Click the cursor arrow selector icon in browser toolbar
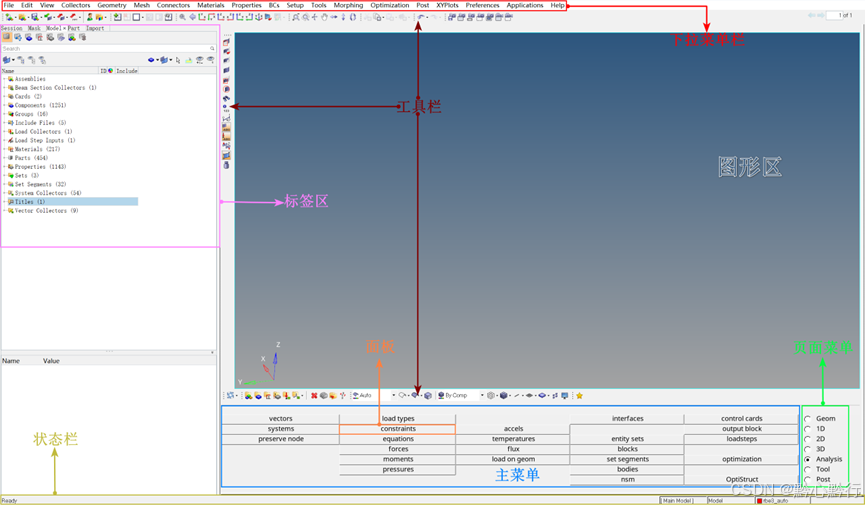 point(178,60)
